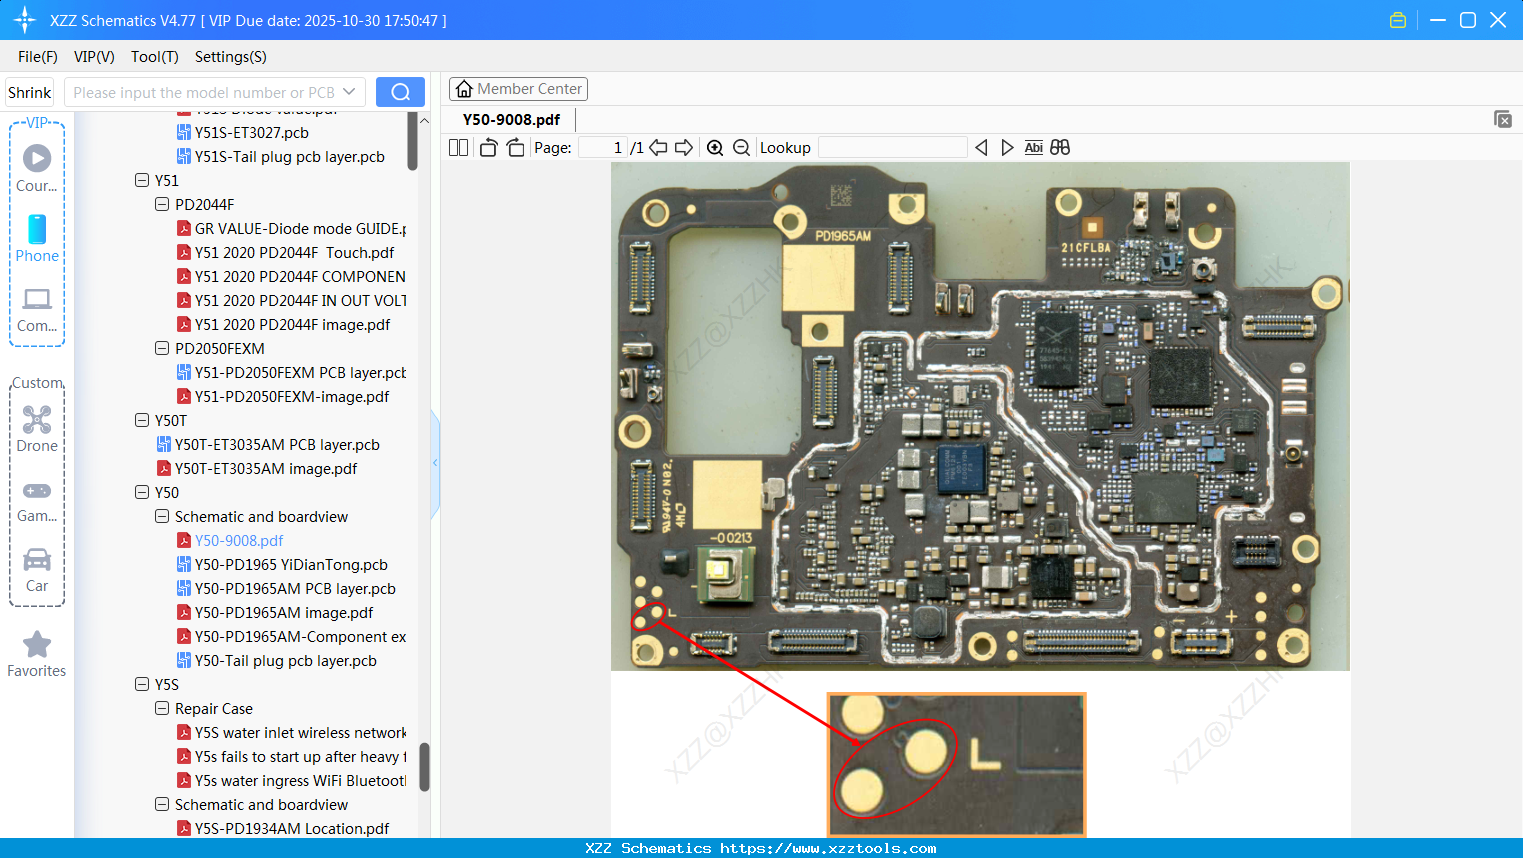Toggle the Abi whole-word match option
1523x858 pixels.
coord(1033,148)
